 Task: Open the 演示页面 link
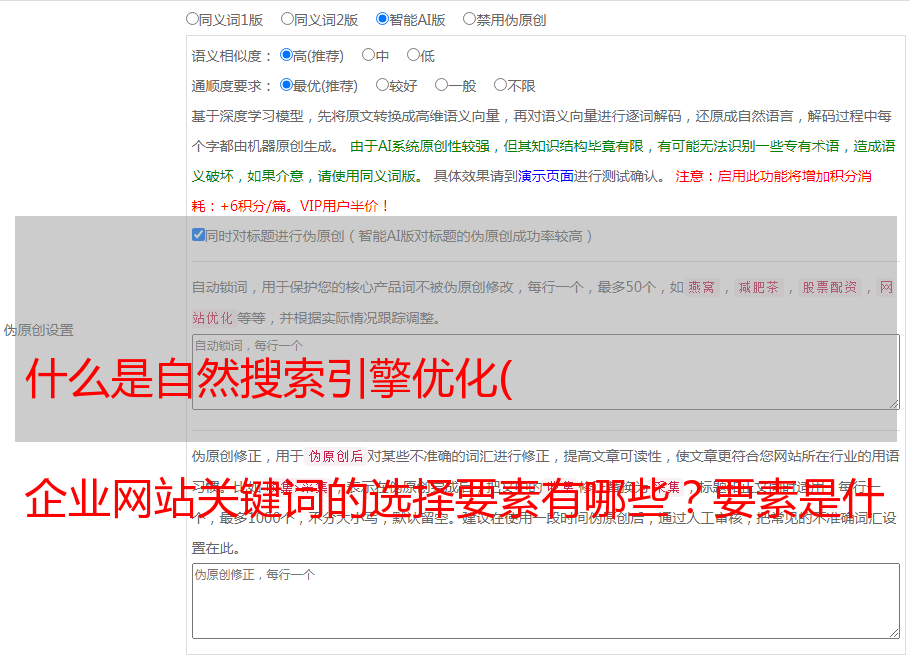pyautogui.click(x=546, y=176)
